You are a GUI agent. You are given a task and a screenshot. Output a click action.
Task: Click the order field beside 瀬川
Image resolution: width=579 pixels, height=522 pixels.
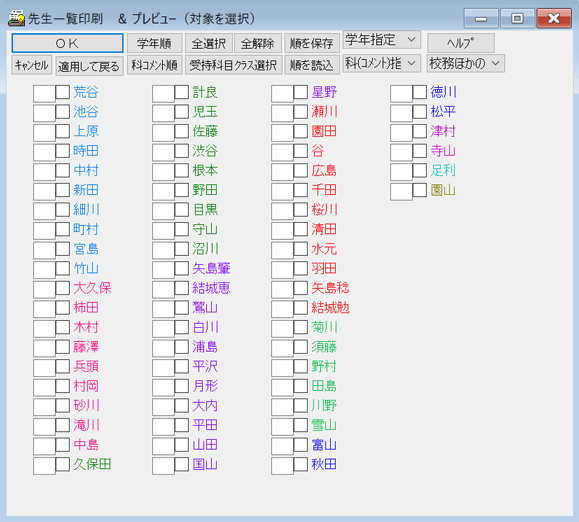pyautogui.click(x=282, y=113)
